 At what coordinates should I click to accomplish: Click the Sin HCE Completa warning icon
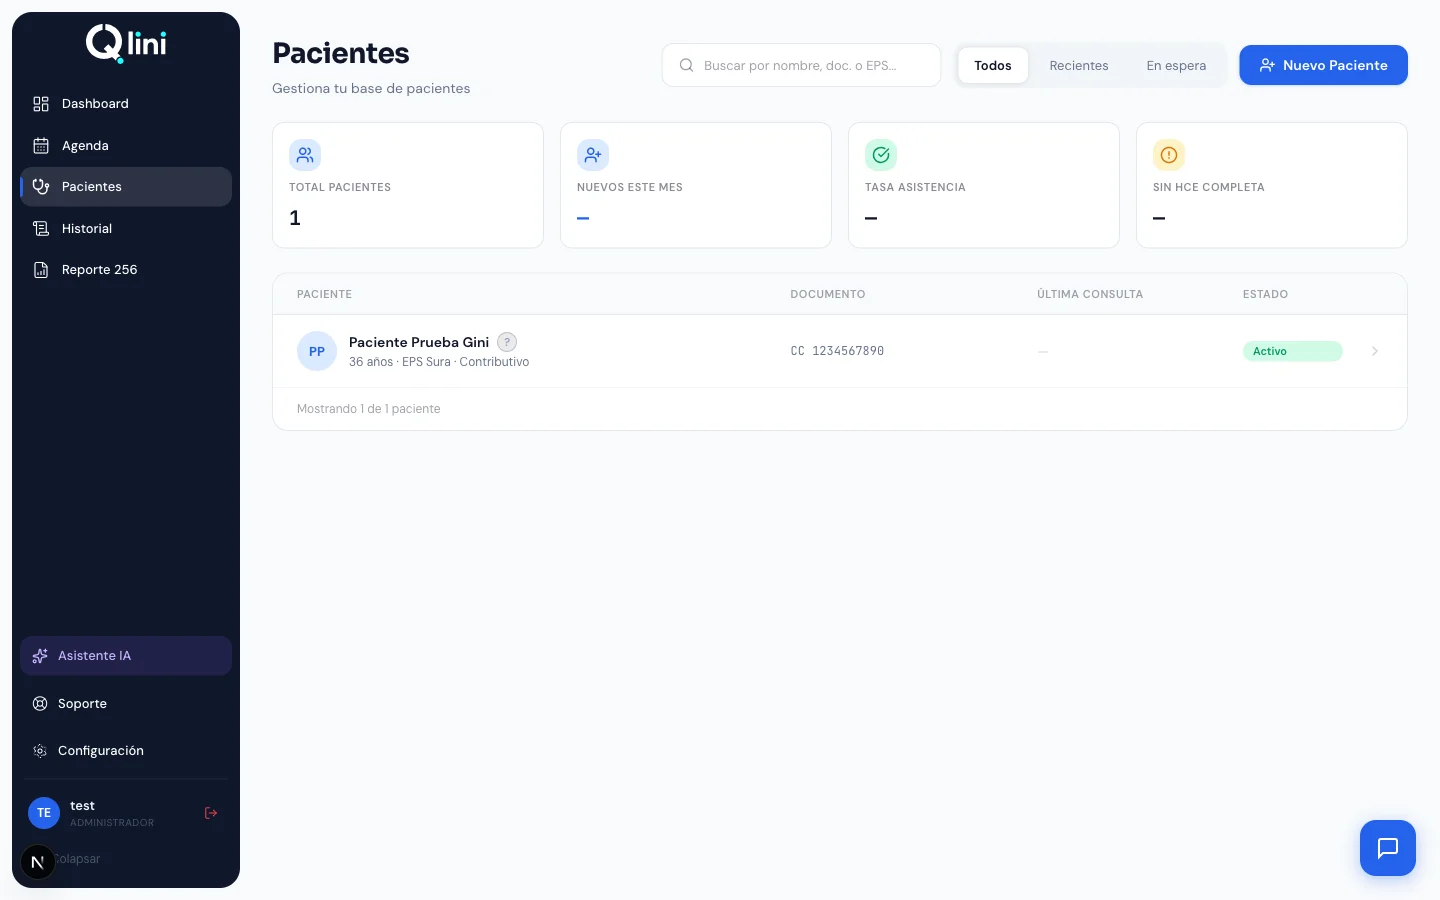point(1169,155)
